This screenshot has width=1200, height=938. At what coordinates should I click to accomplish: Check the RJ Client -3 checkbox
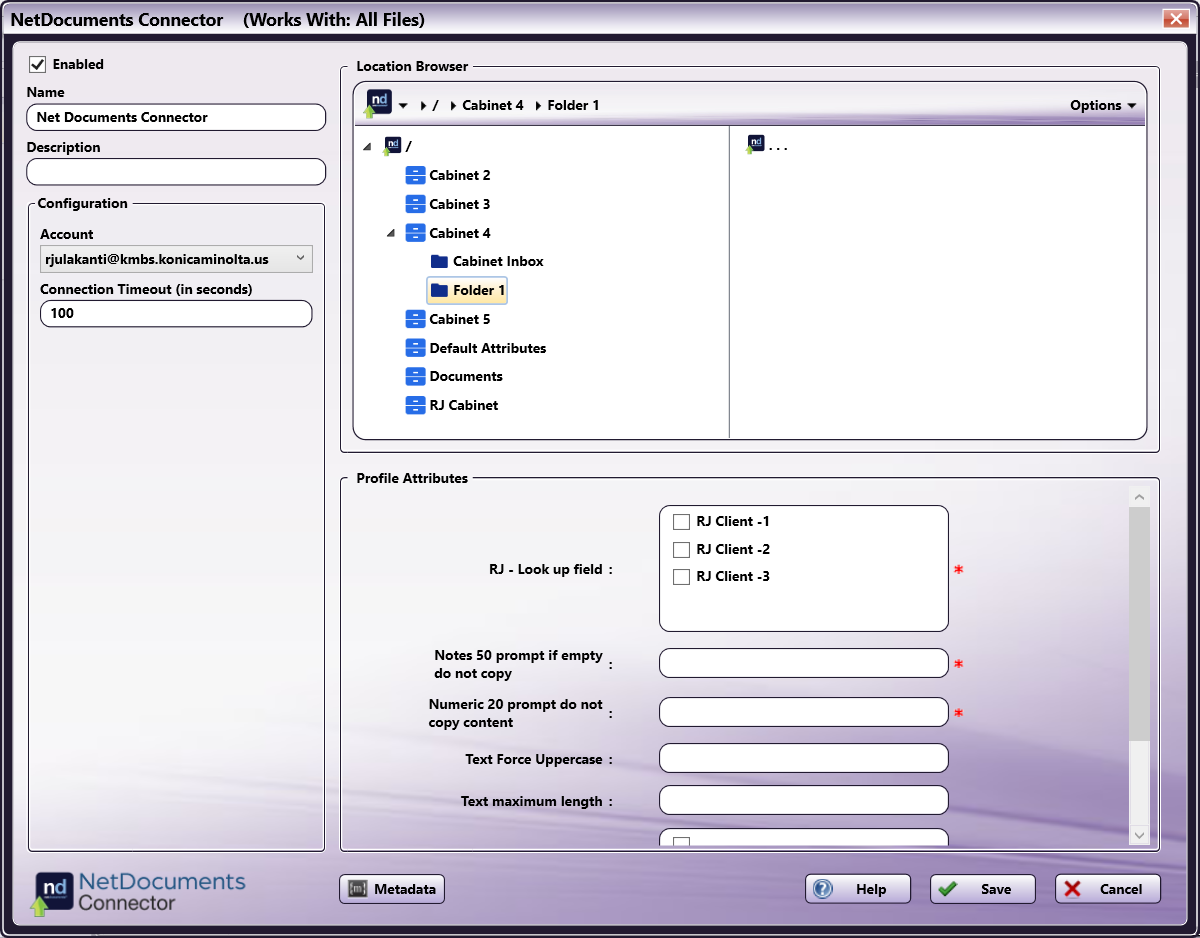[682, 577]
